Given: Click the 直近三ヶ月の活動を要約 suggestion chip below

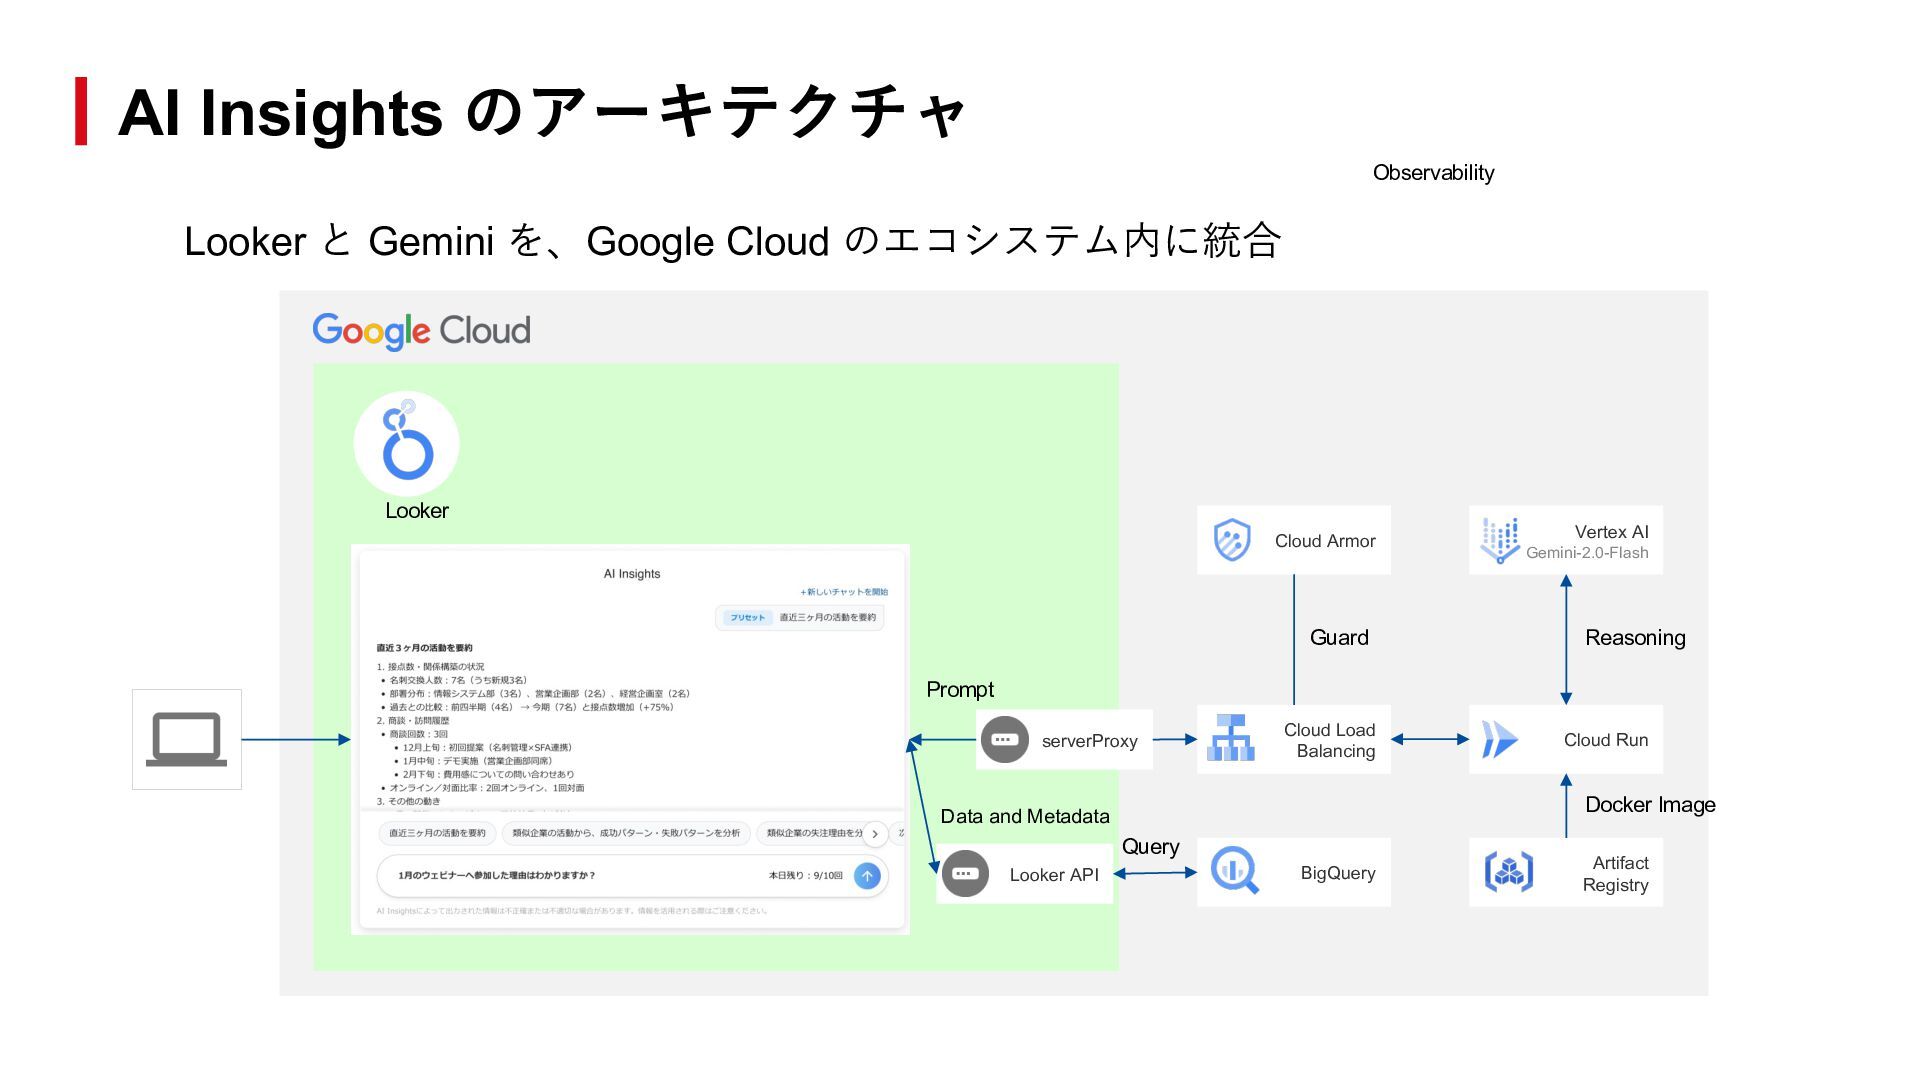Looking at the screenshot, I should 437,833.
